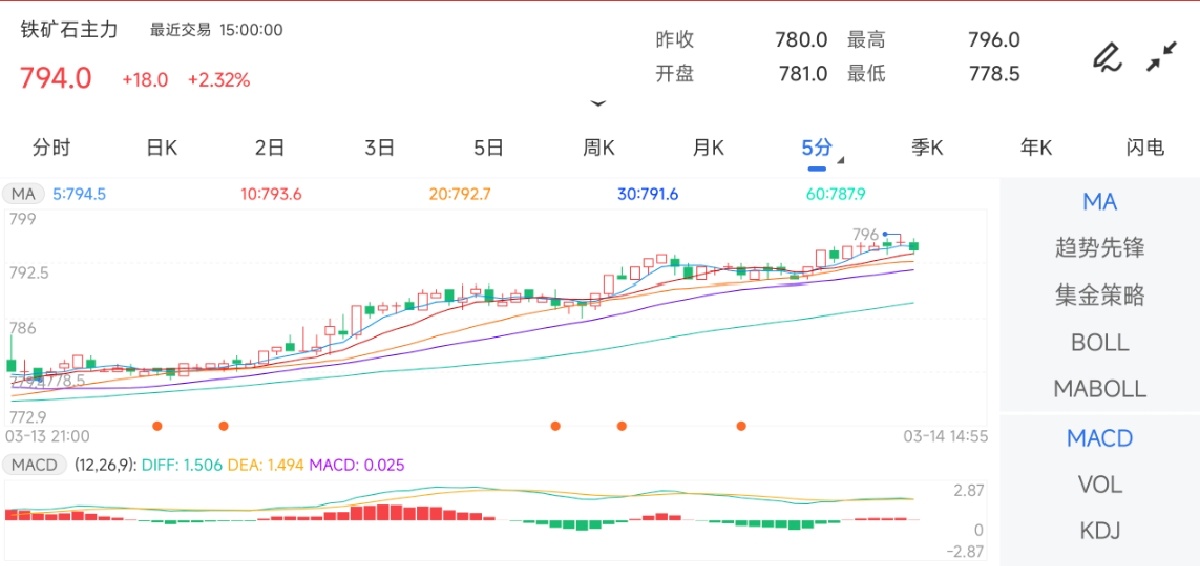Select the 5分 tab
The height and width of the screenshot is (566, 1200).
click(817, 148)
